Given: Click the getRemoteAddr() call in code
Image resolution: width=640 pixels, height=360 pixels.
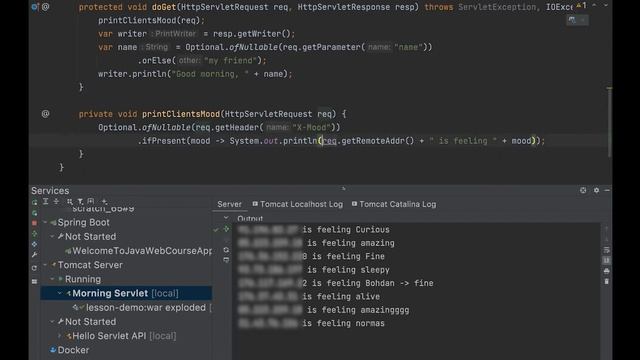Looking at the screenshot, I should point(378,141).
